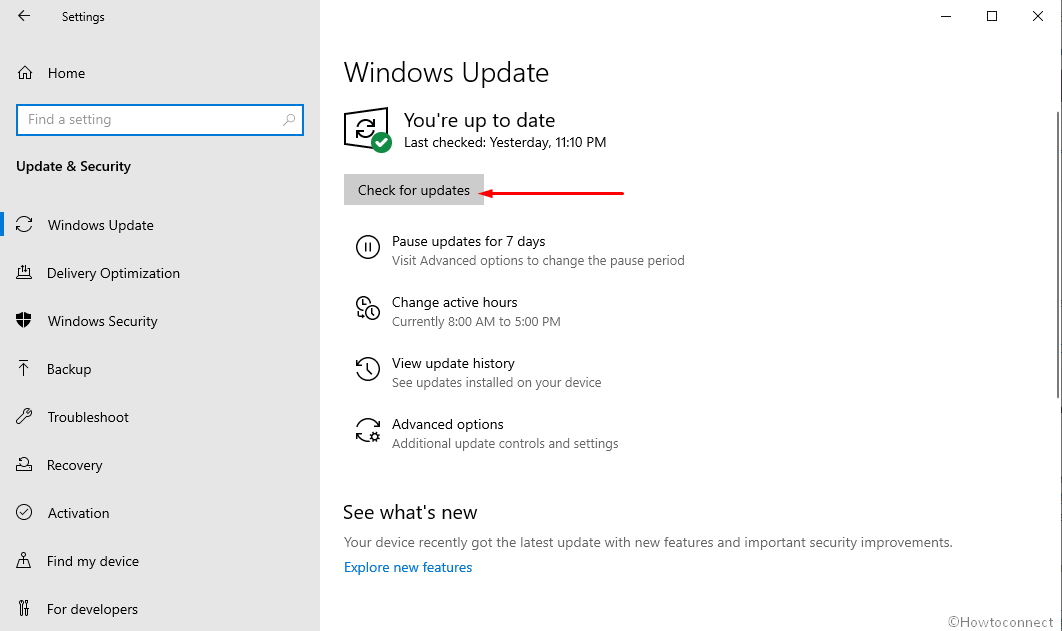Screen dimensions: 1062x631
Task: Click the vertical scrollbar of the update page
Action: tap(1058, 254)
